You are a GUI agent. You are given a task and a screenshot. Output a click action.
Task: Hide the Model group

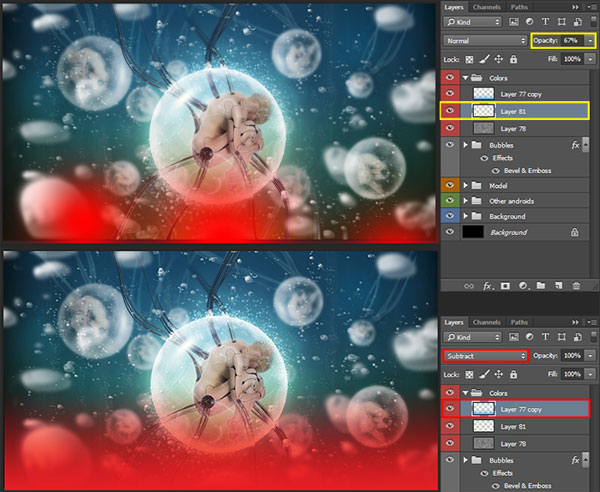point(450,185)
